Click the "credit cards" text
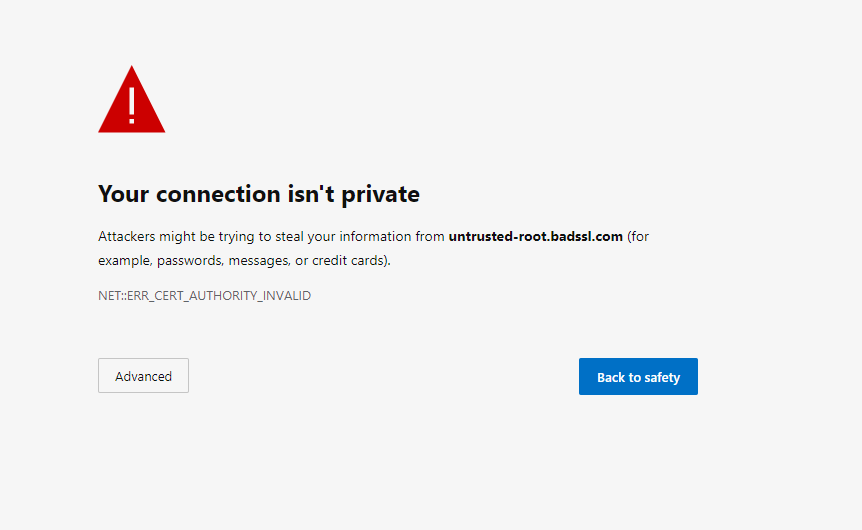 [347, 261]
